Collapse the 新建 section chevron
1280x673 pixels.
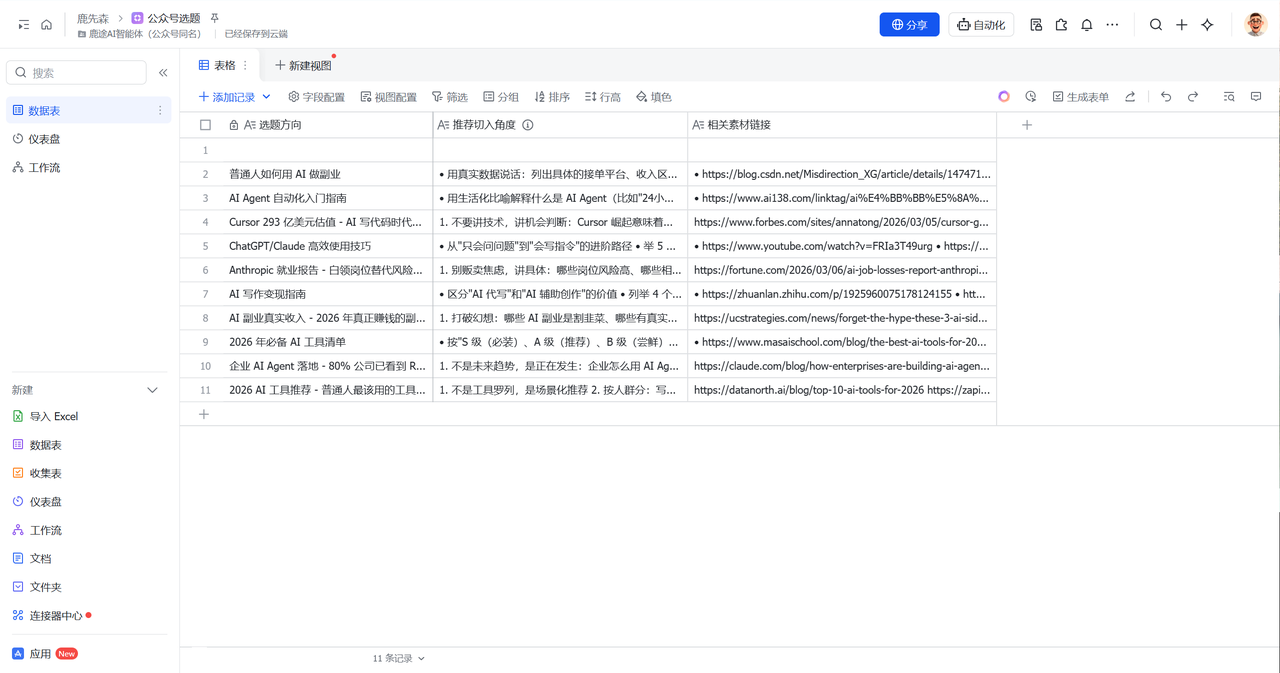click(153, 390)
